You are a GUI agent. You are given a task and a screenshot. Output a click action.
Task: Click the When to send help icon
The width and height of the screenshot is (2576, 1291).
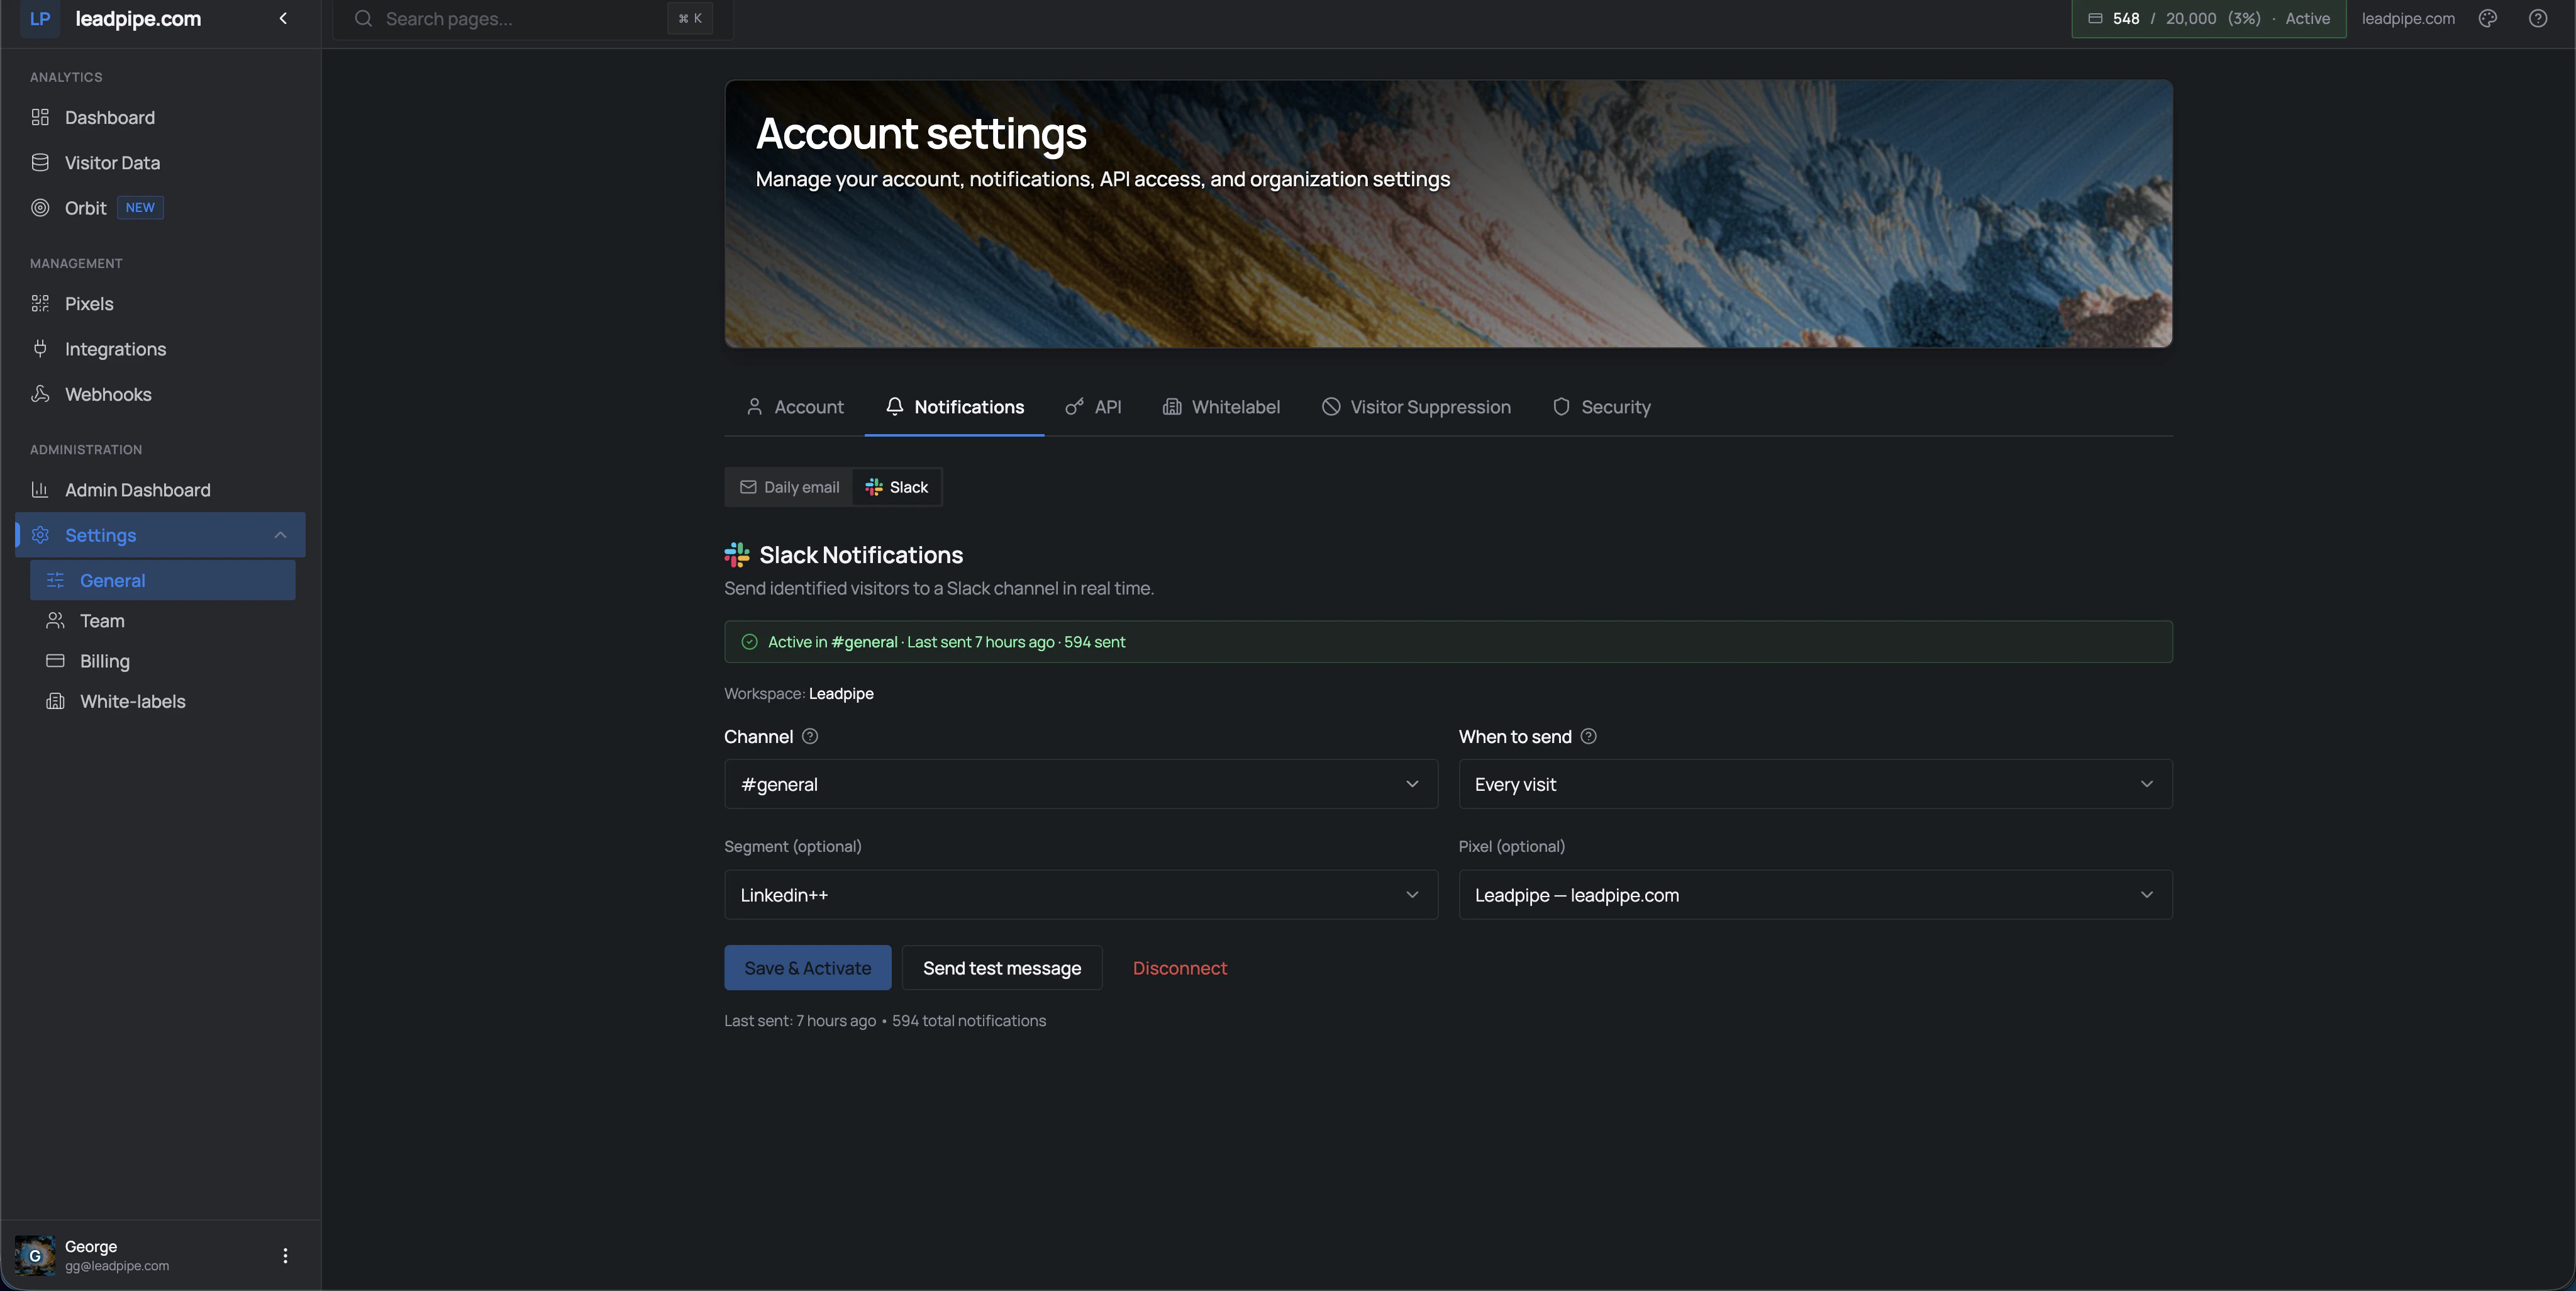tap(1588, 736)
